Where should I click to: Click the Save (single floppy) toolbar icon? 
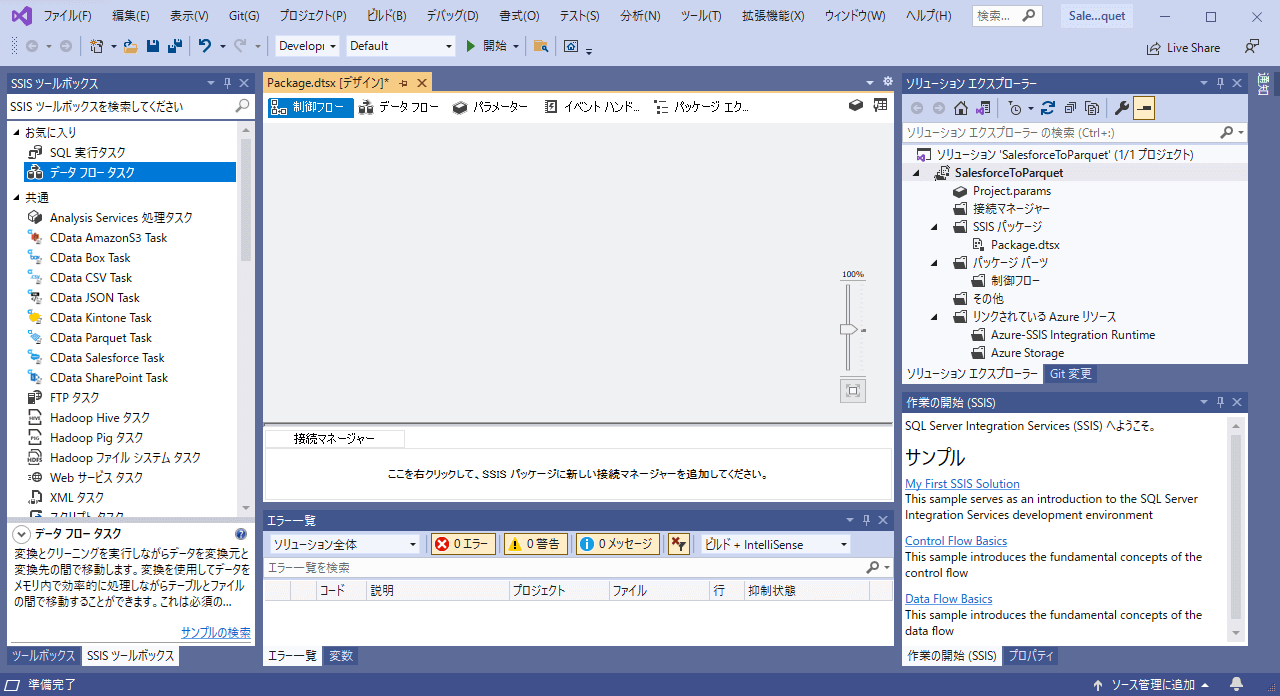[x=153, y=46]
